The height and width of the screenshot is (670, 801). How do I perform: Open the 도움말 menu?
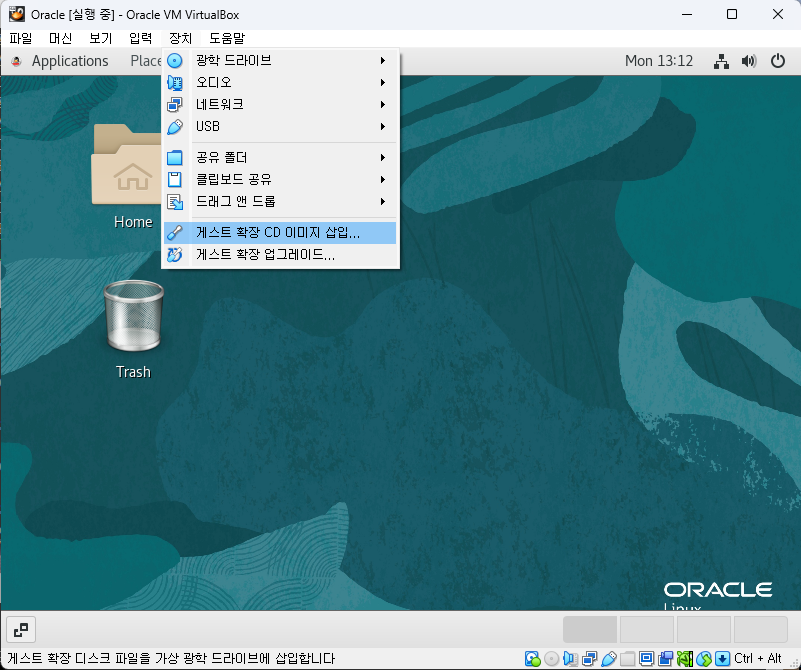(x=227, y=38)
